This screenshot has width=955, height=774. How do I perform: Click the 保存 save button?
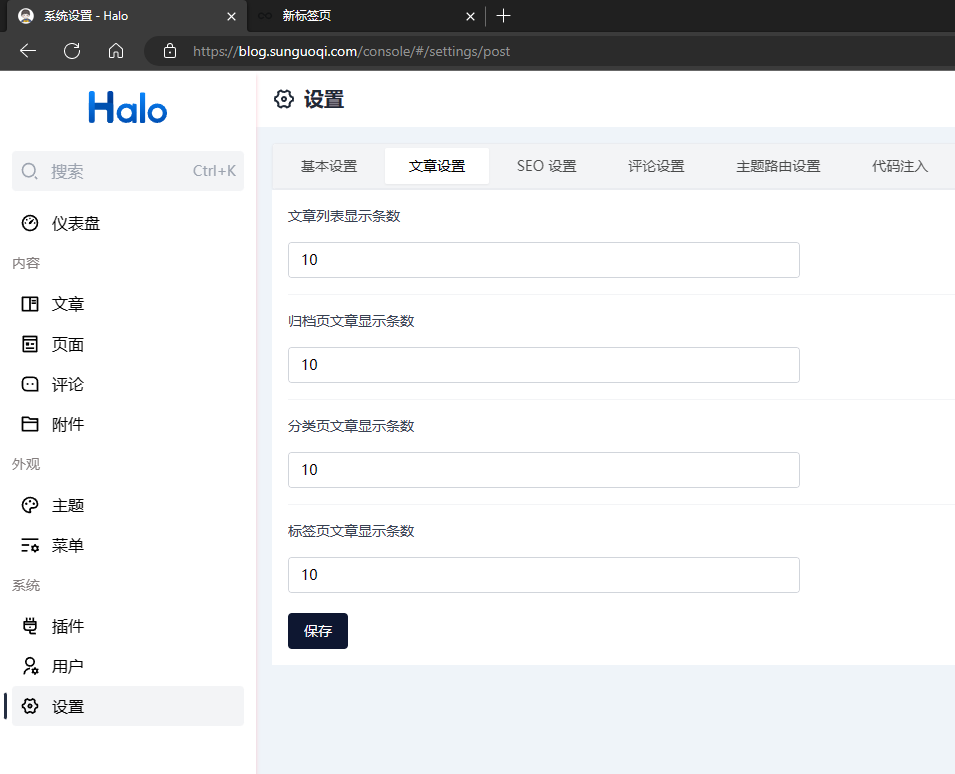[318, 631]
